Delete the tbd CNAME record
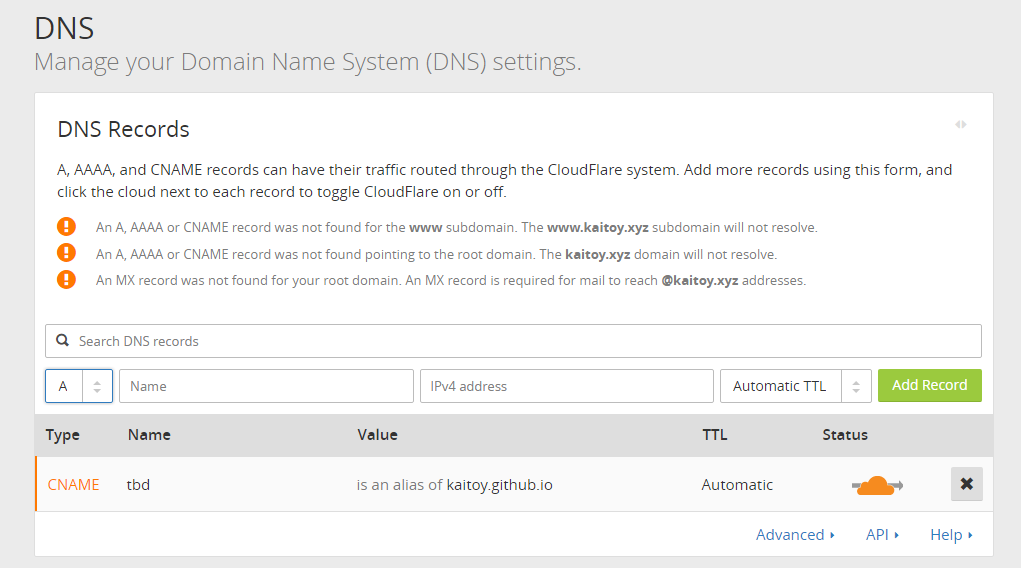 click(966, 484)
